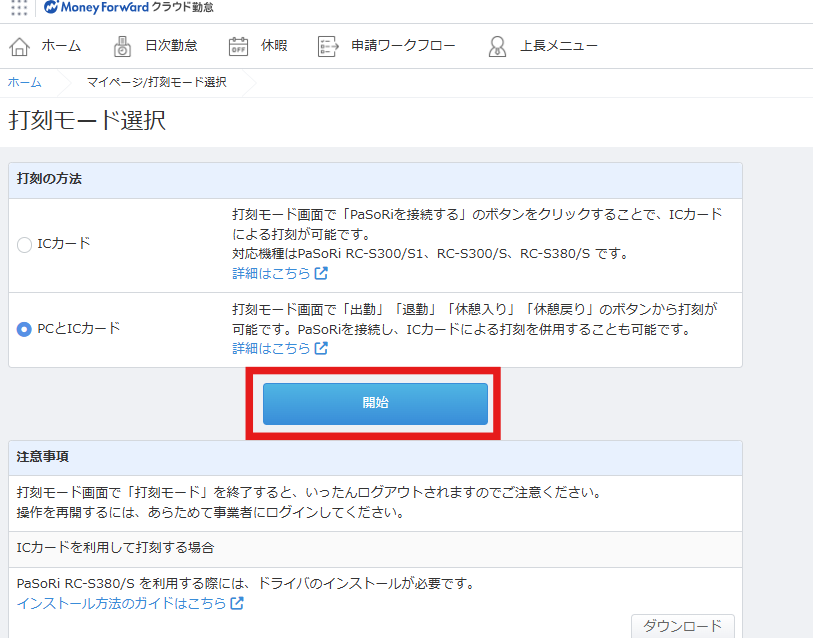
Task: Go to ホーム via the breadcrumb link
Action: click(x=25, y=82)
